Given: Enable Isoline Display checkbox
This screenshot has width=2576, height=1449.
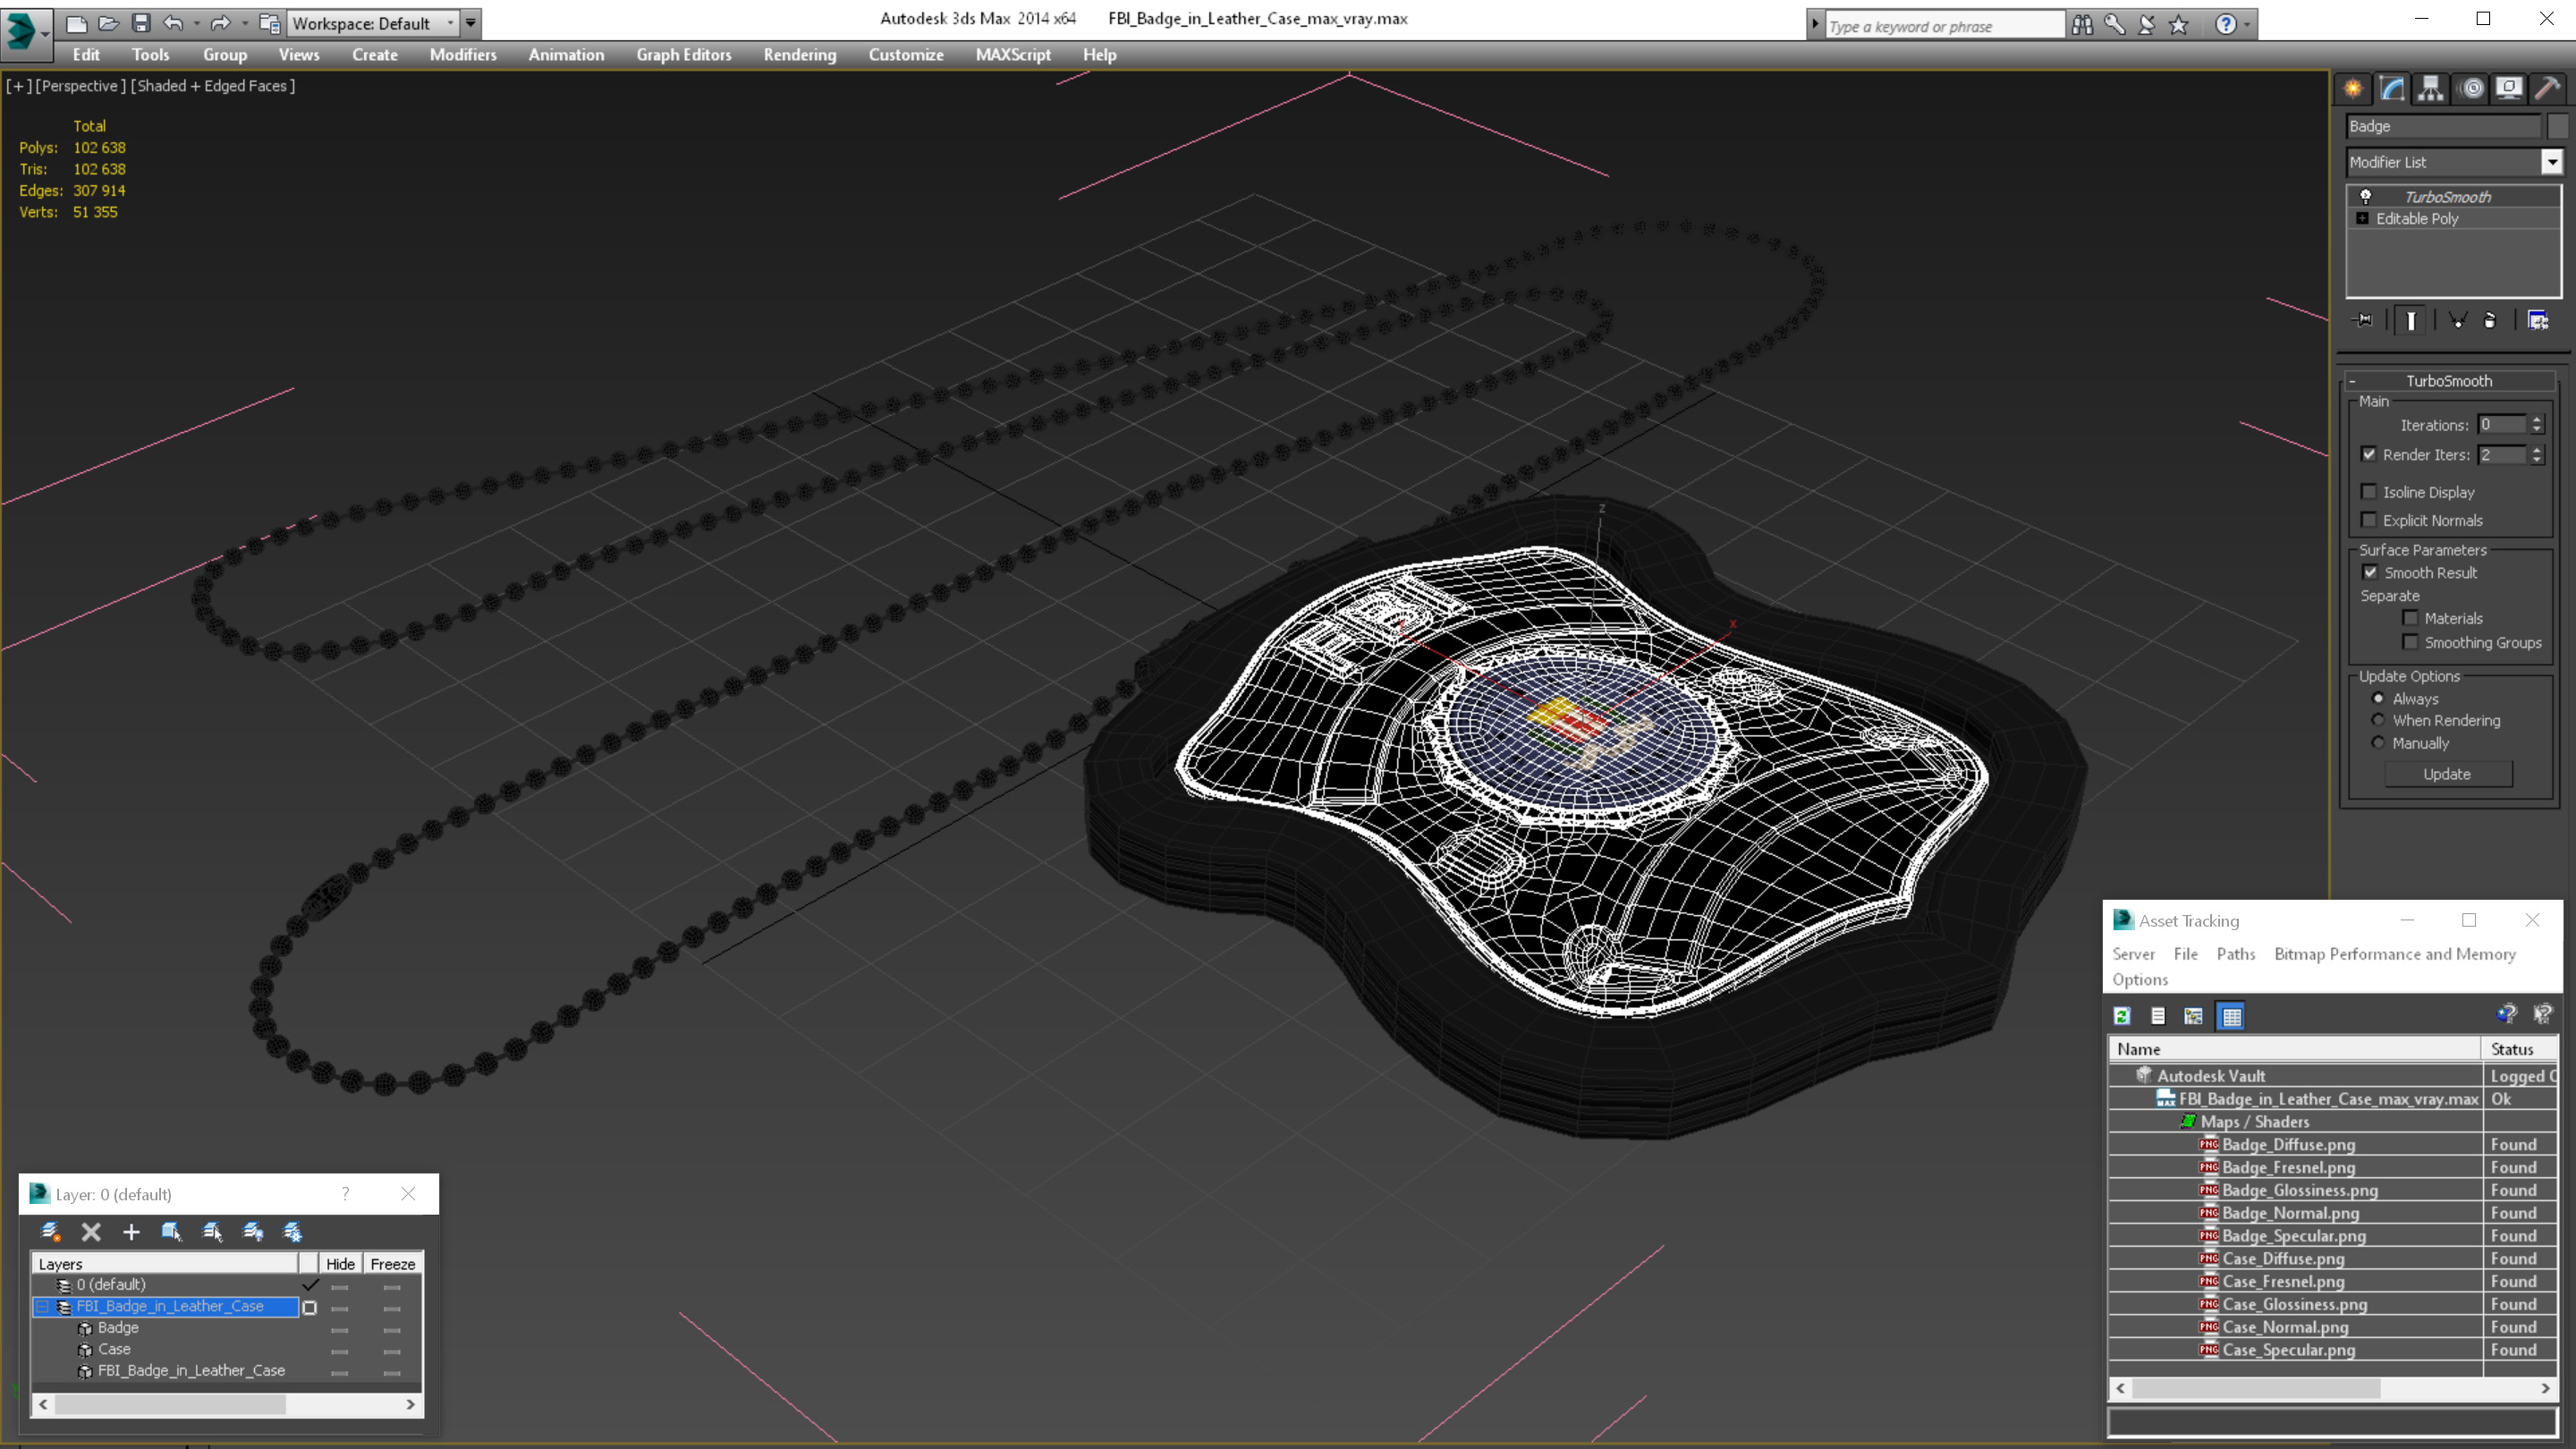Looking at the screenshot, I should point(2369,491).
